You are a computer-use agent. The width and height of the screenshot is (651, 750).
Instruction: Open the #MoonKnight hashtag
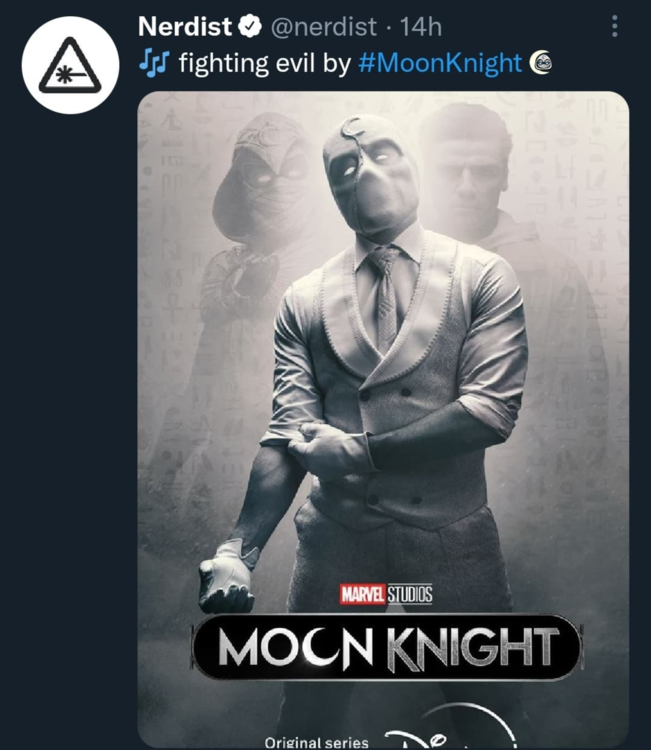point(439,64)
